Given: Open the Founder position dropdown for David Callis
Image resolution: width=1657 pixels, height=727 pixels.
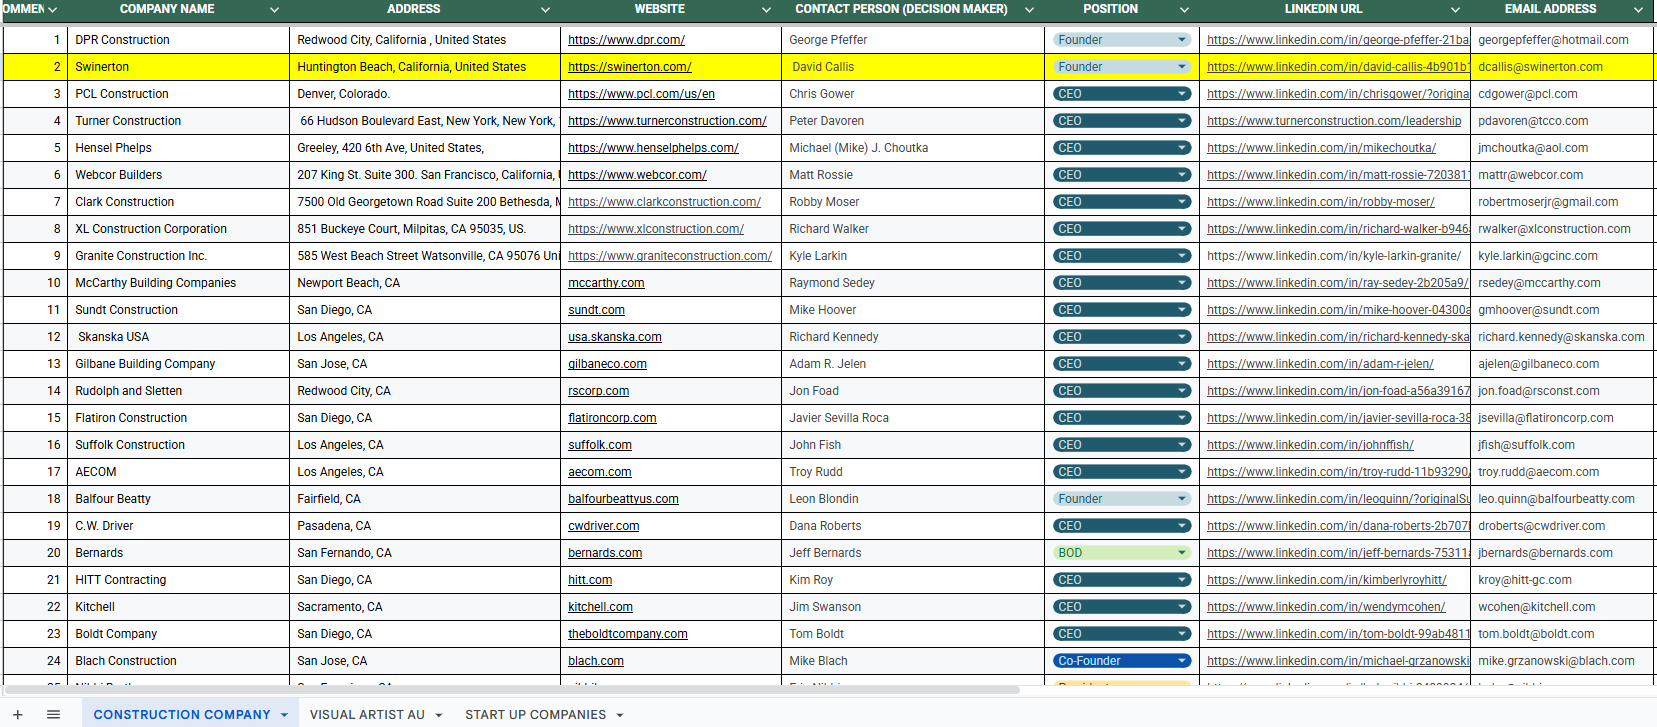Looking at the screenshot, I should point(1182,67).
